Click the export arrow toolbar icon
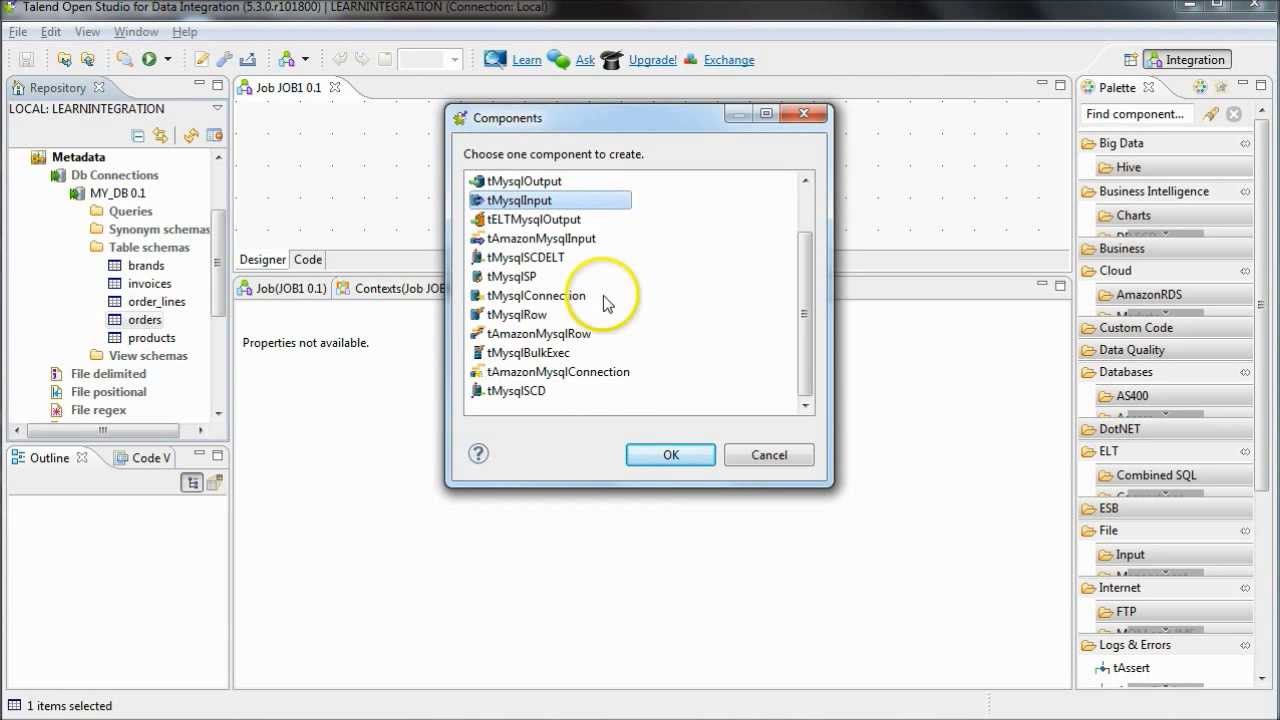Viewport: 1280px width, 720px height. point(247,60)
